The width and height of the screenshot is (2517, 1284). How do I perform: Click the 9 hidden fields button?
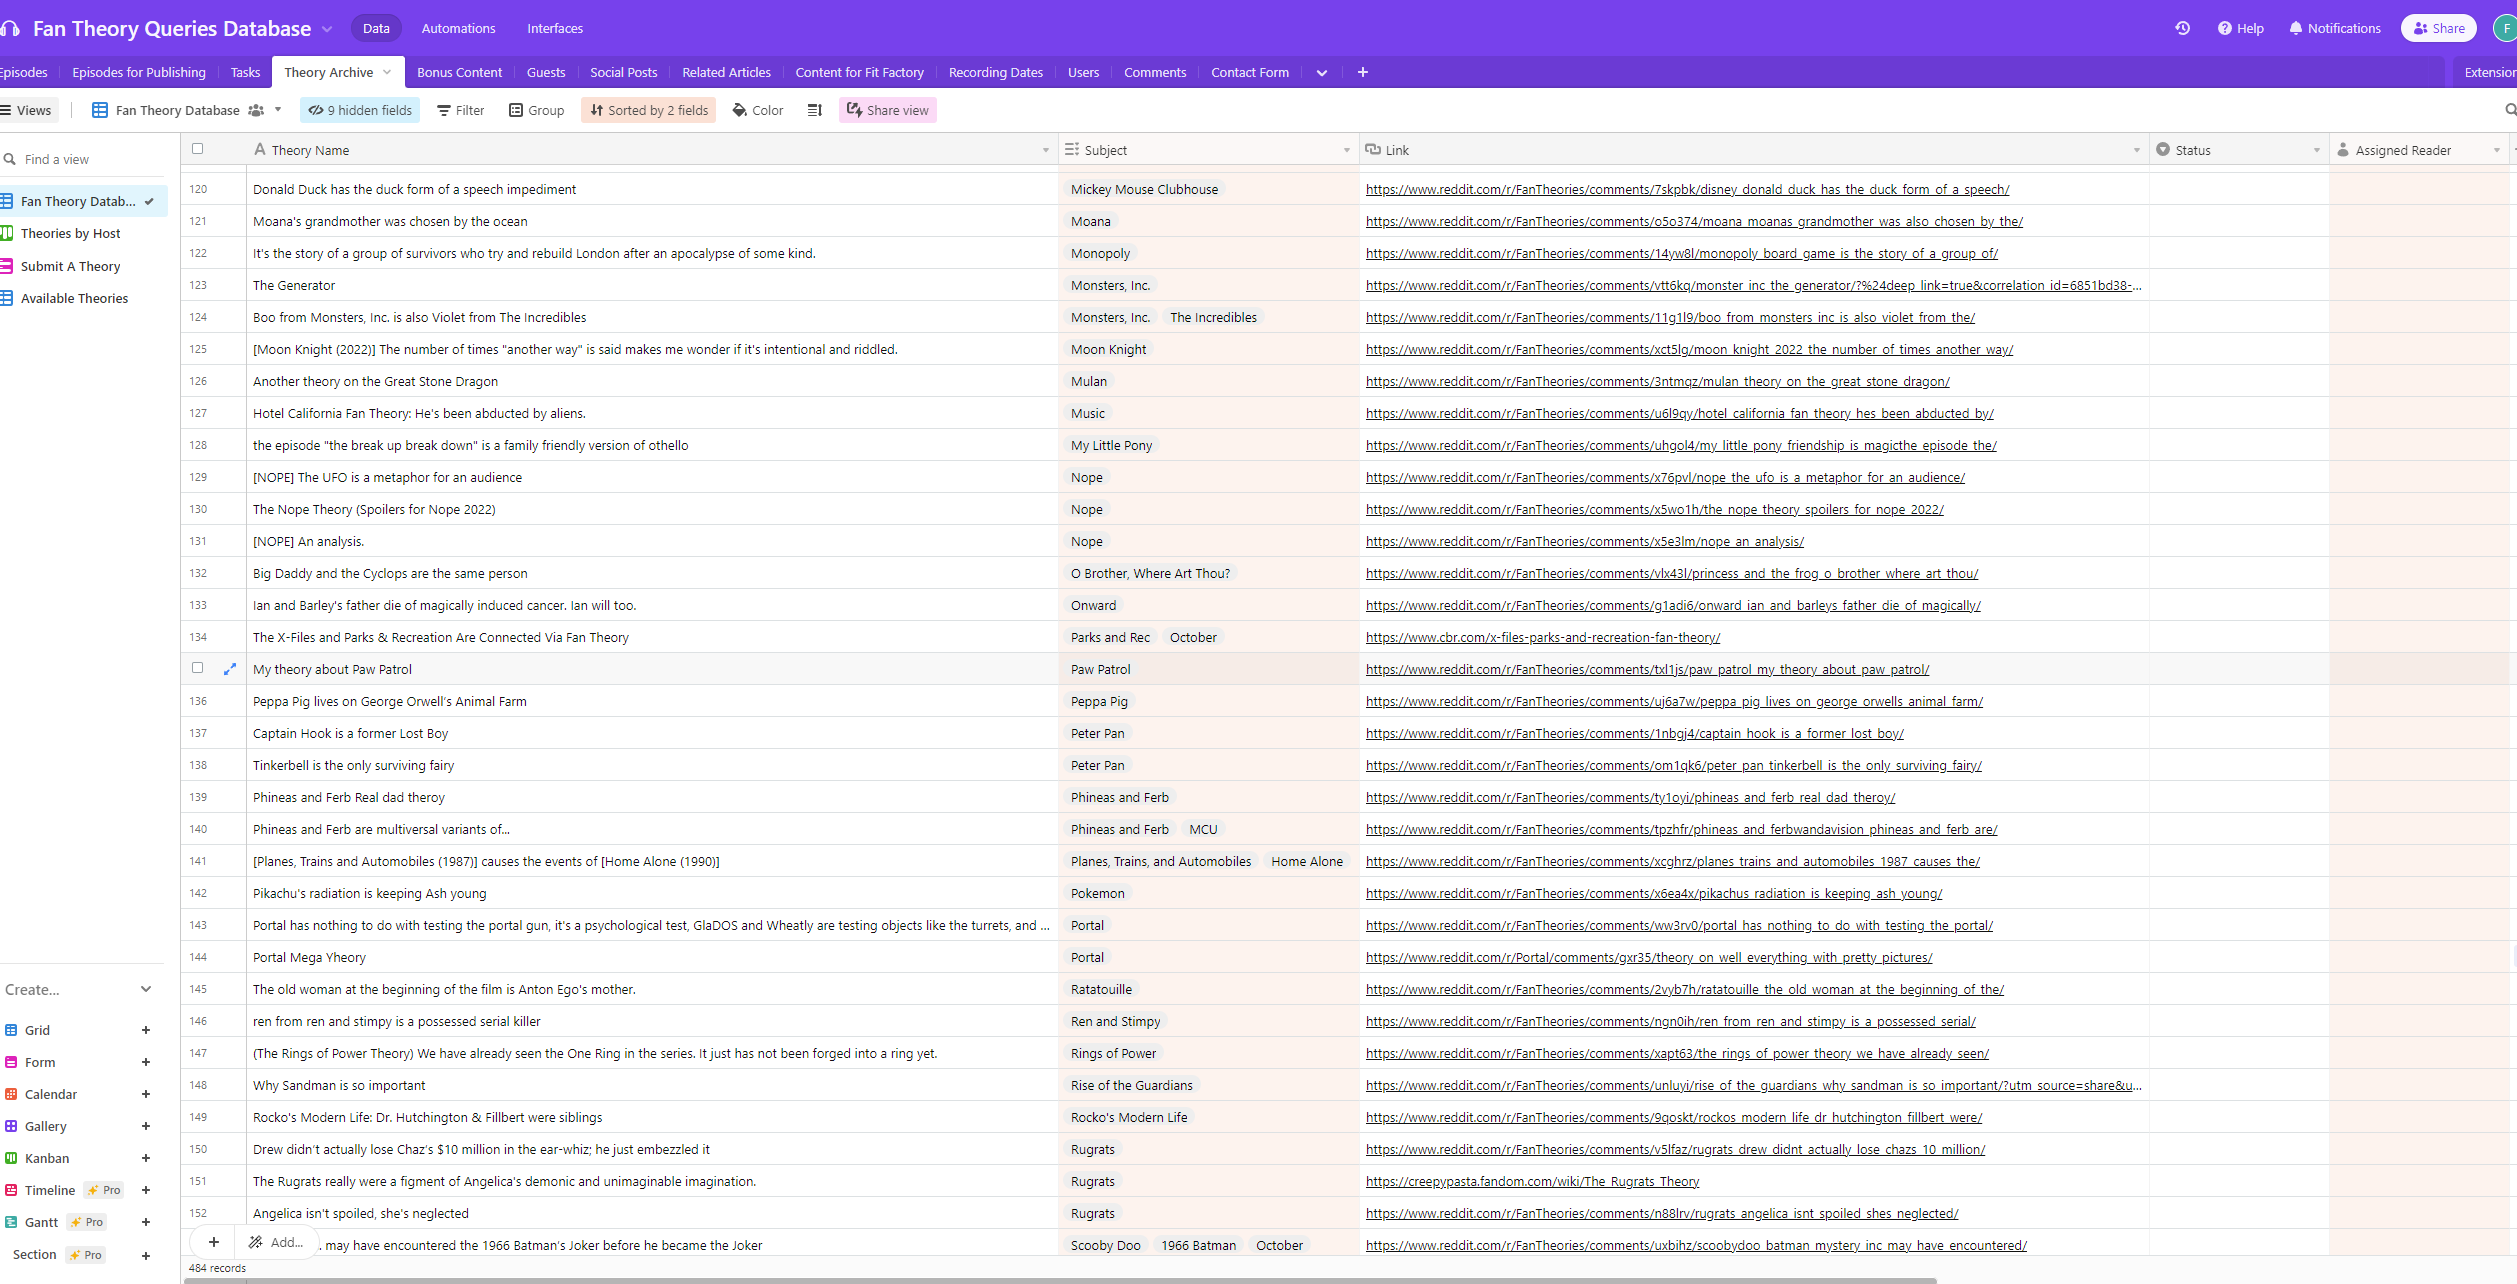click(x=360, y=110)
